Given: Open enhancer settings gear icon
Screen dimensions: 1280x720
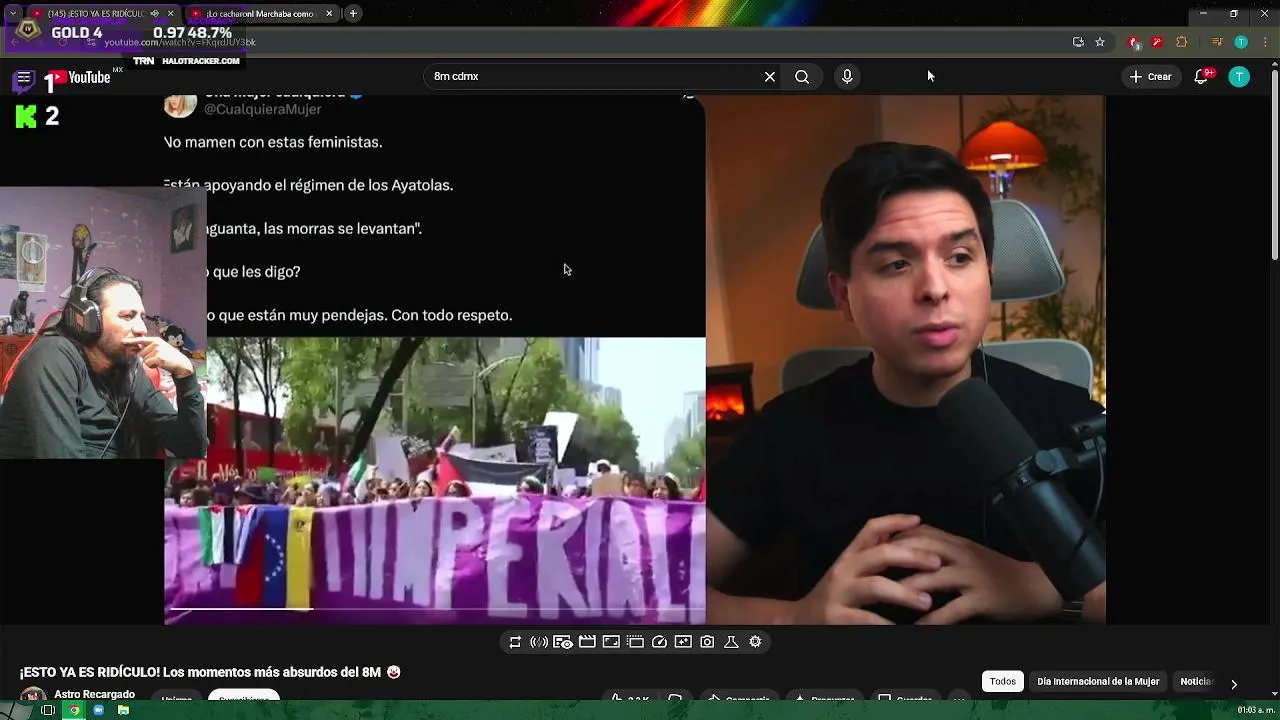Looking at the screenshot, I should click(x=755, y=642).
